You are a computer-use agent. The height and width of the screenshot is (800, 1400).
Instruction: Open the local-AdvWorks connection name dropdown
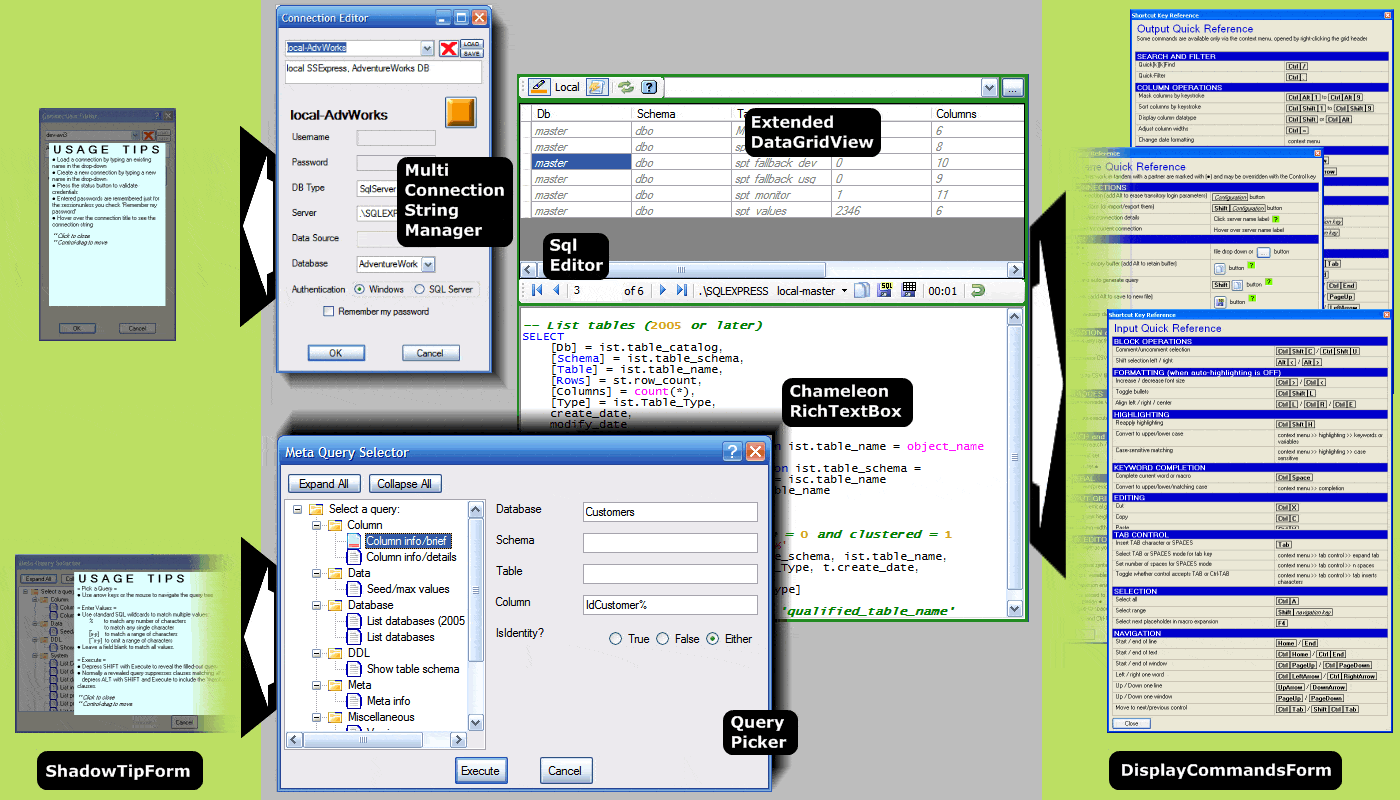click(x=427, y=48)
